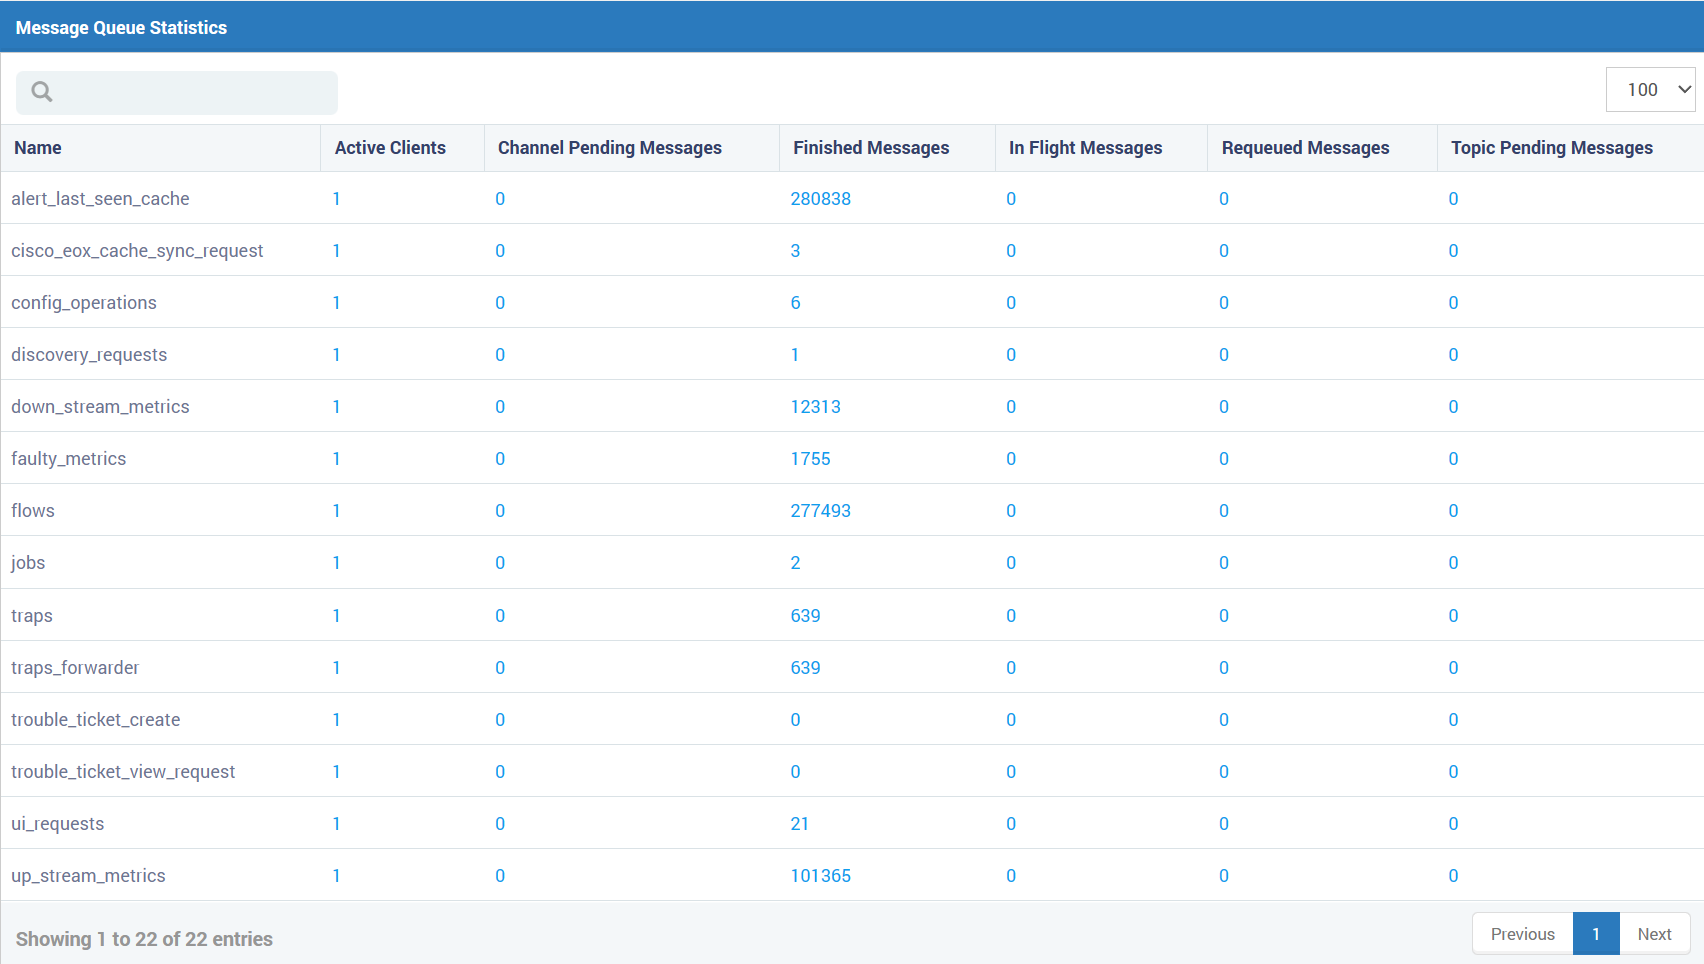Click channel pending value for config_operations
The height and width of the screenshot is (964, 1704).
(500, 303)
